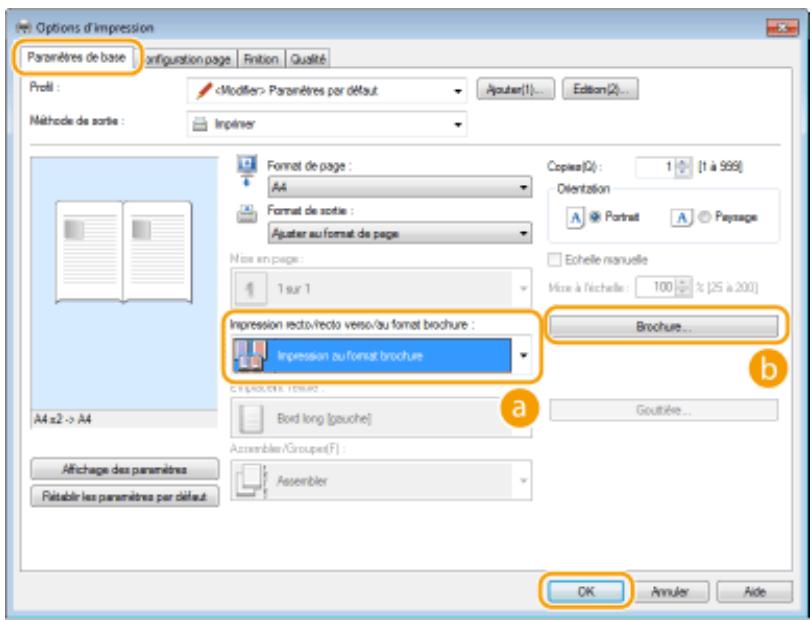Click the Format de sortie printer icon

247,214
